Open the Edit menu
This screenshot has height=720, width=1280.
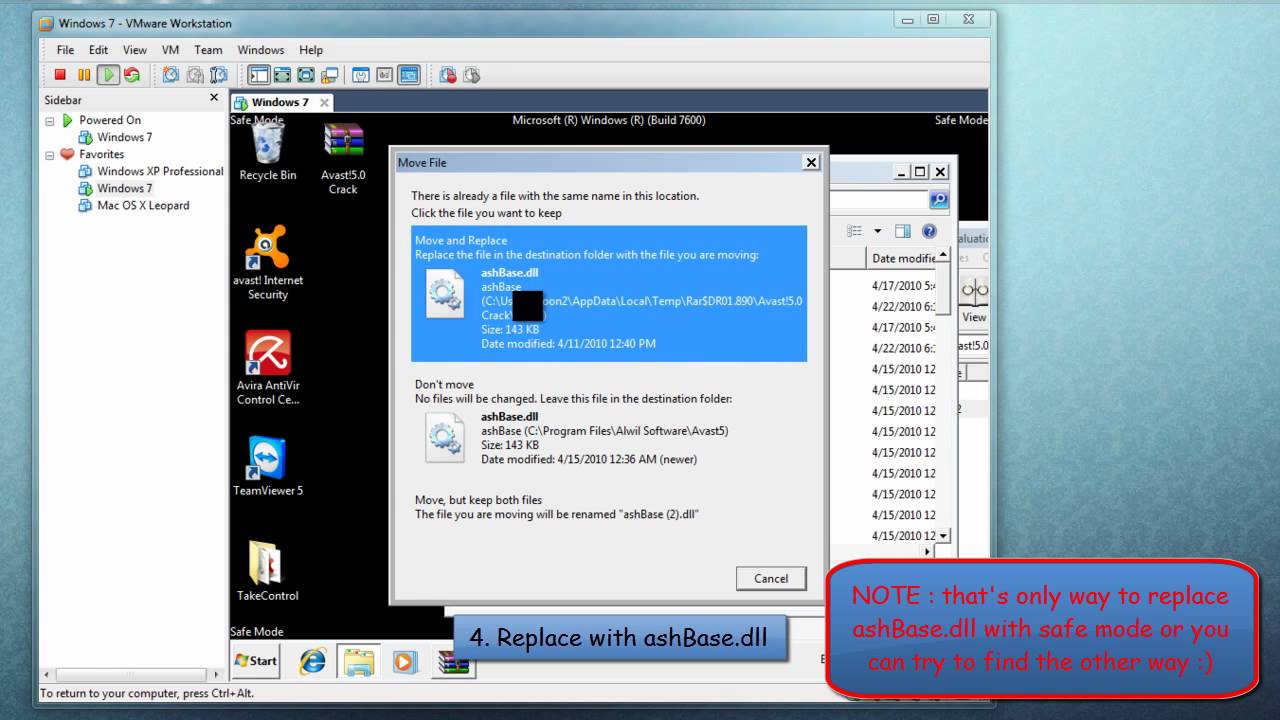[98, 50]
